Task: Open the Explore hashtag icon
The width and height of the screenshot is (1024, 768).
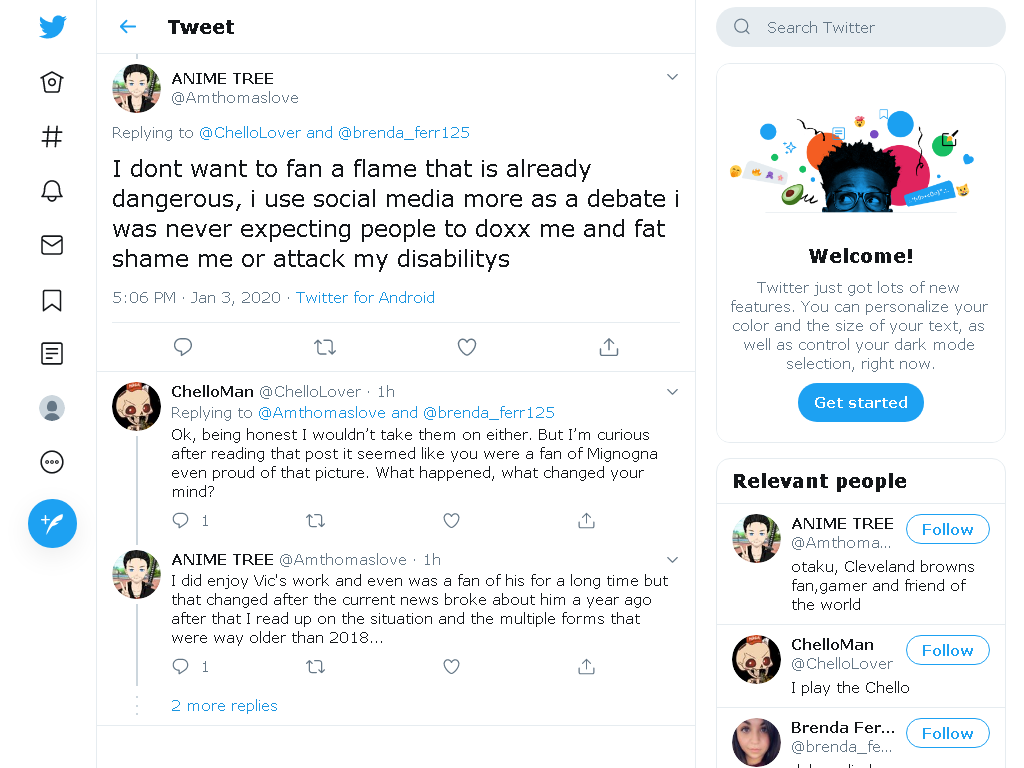Action: (x=52, y=136)
